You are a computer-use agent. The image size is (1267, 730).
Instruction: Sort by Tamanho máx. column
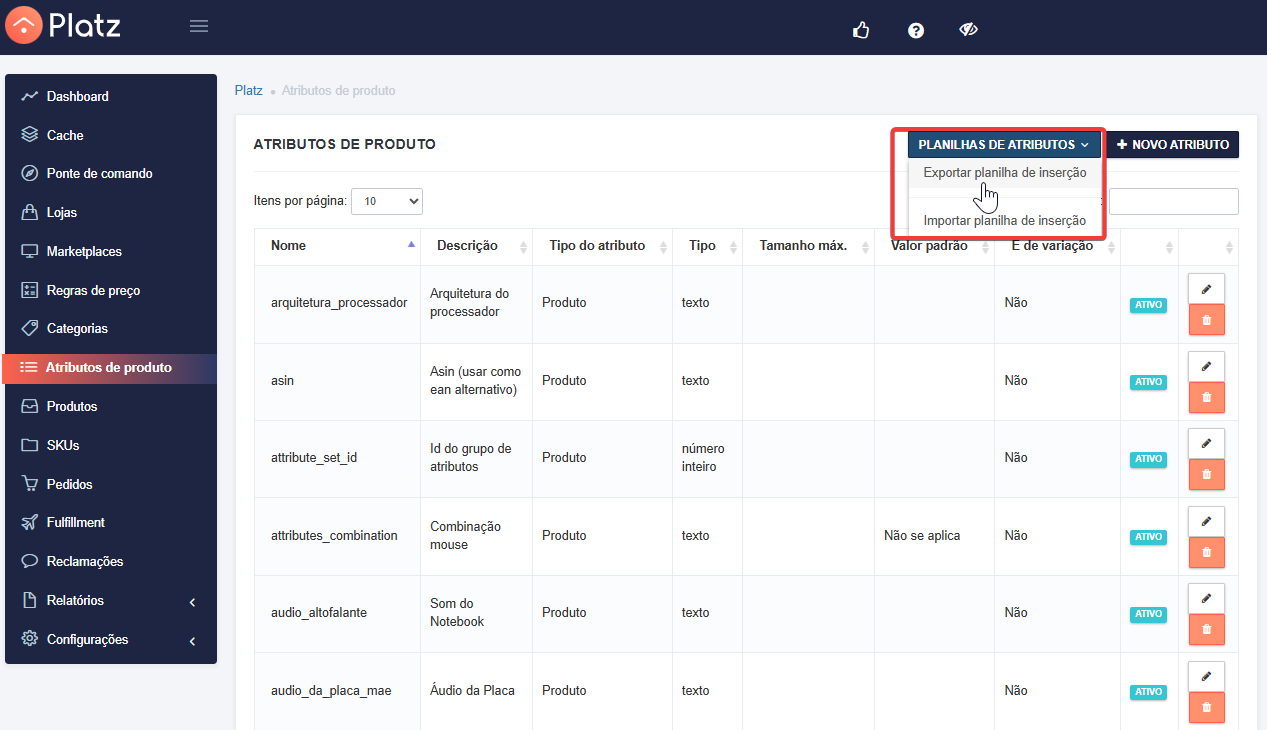click(809, 246)
